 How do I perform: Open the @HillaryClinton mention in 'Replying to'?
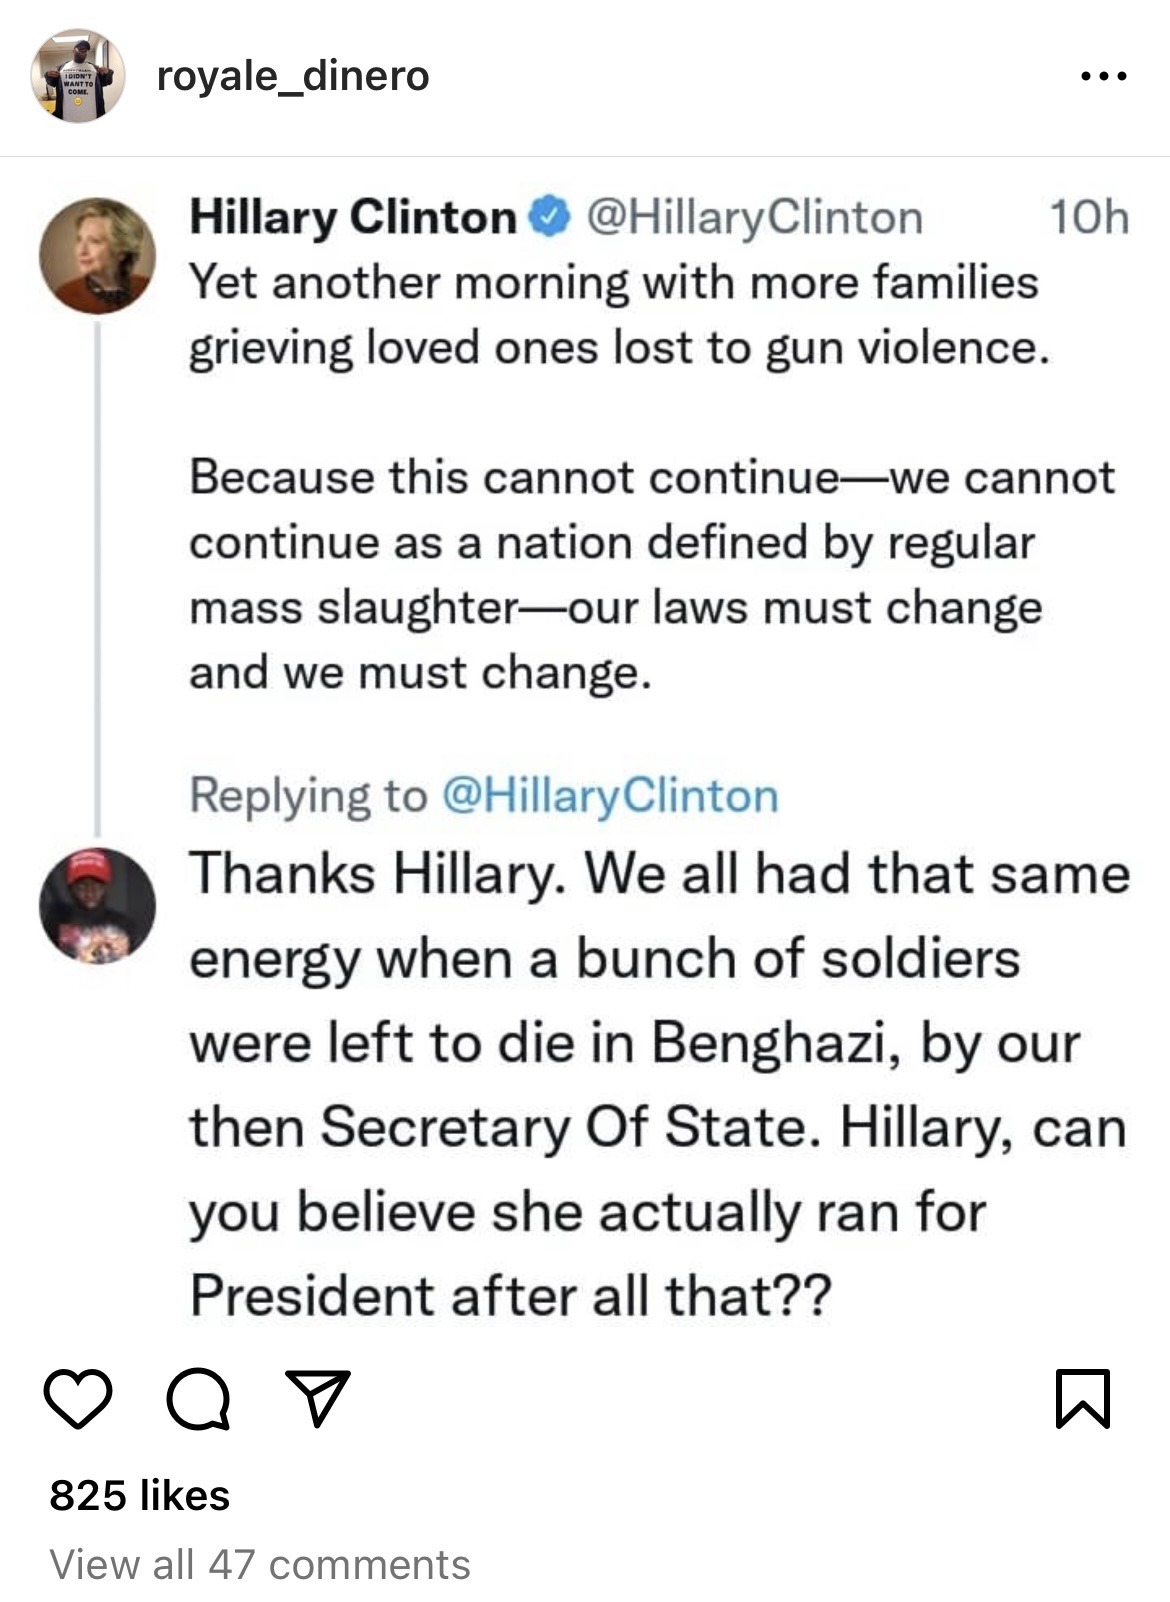coord(609,796)
